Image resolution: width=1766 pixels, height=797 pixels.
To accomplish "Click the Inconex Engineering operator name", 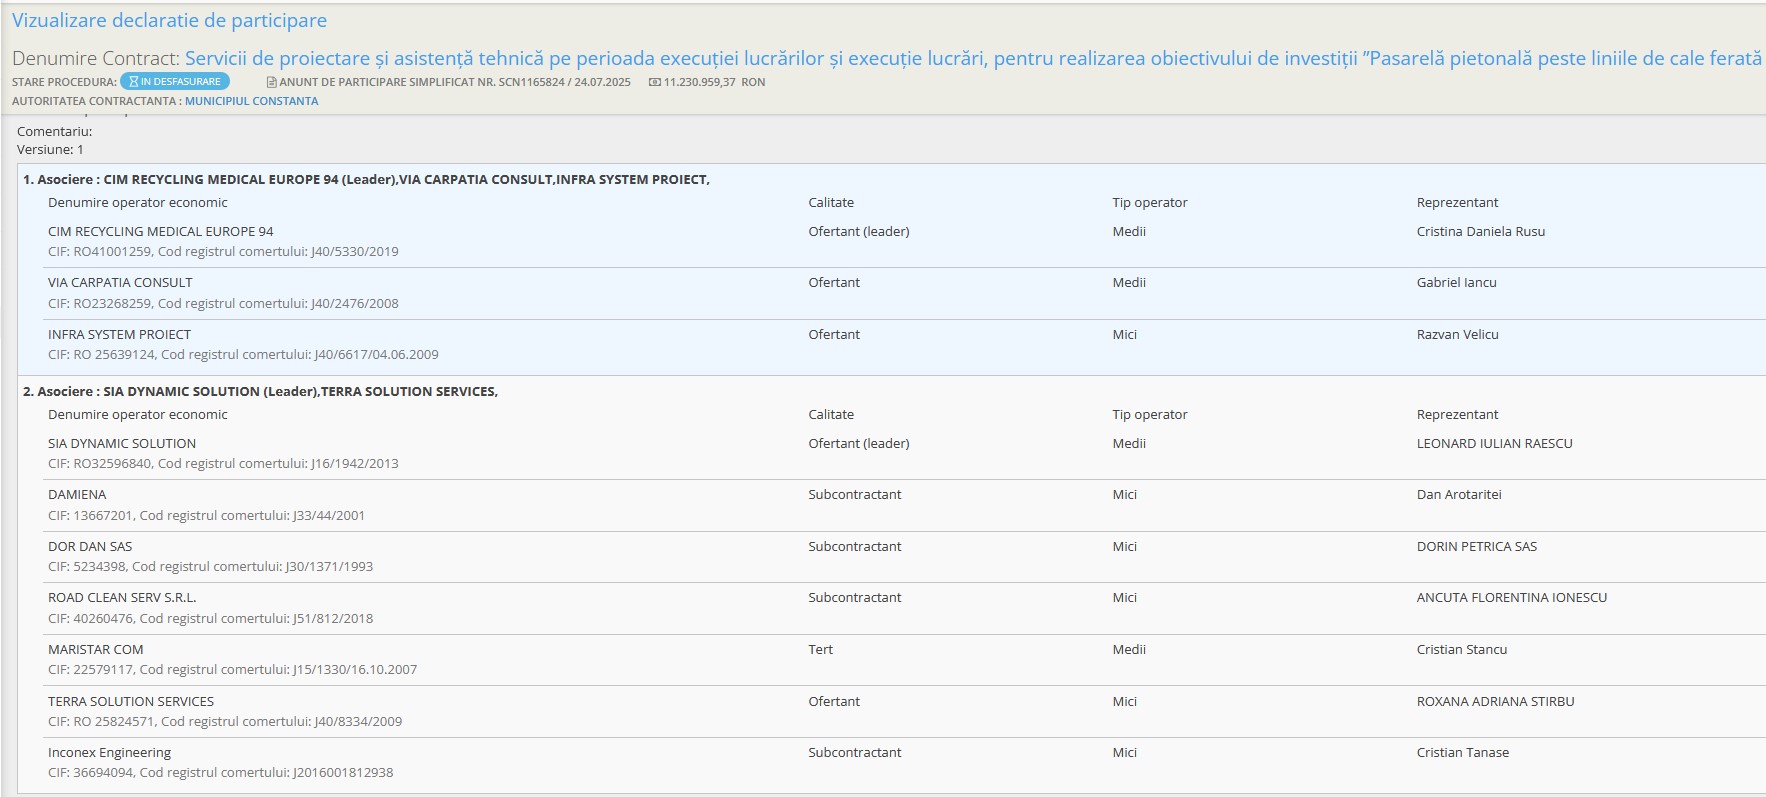I will [109, 752].
